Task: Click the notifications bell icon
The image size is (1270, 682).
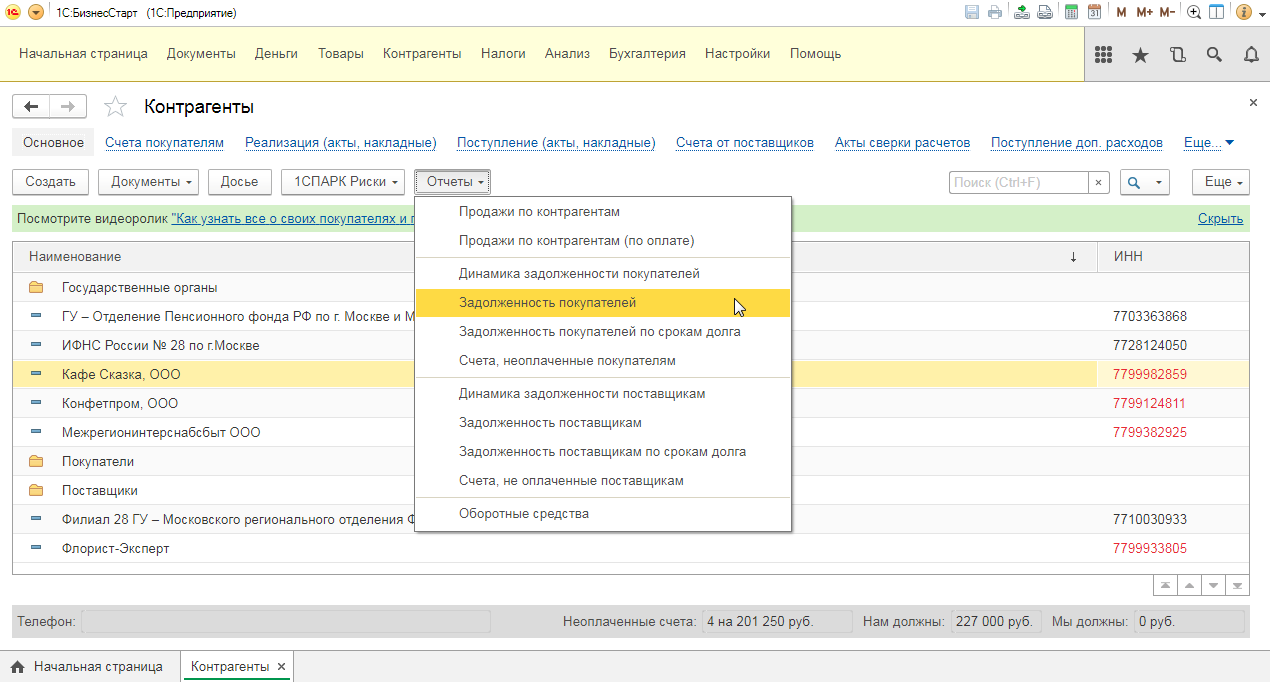Action: pos(1251,55)
